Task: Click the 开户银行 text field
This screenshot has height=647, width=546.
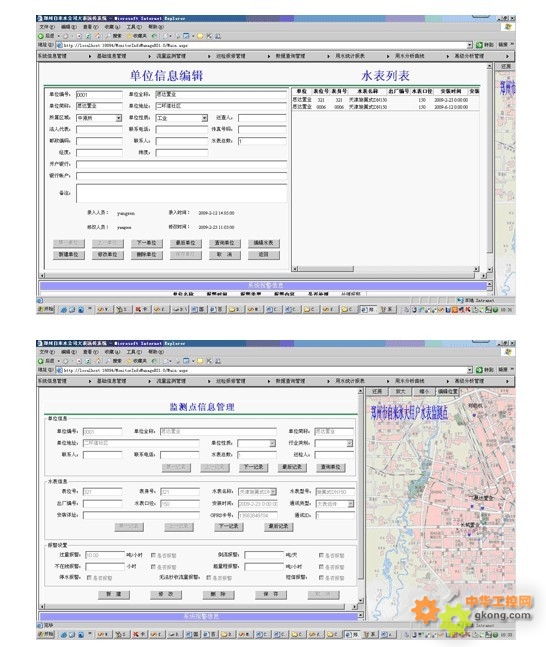Action: click(x=182, y=164)
